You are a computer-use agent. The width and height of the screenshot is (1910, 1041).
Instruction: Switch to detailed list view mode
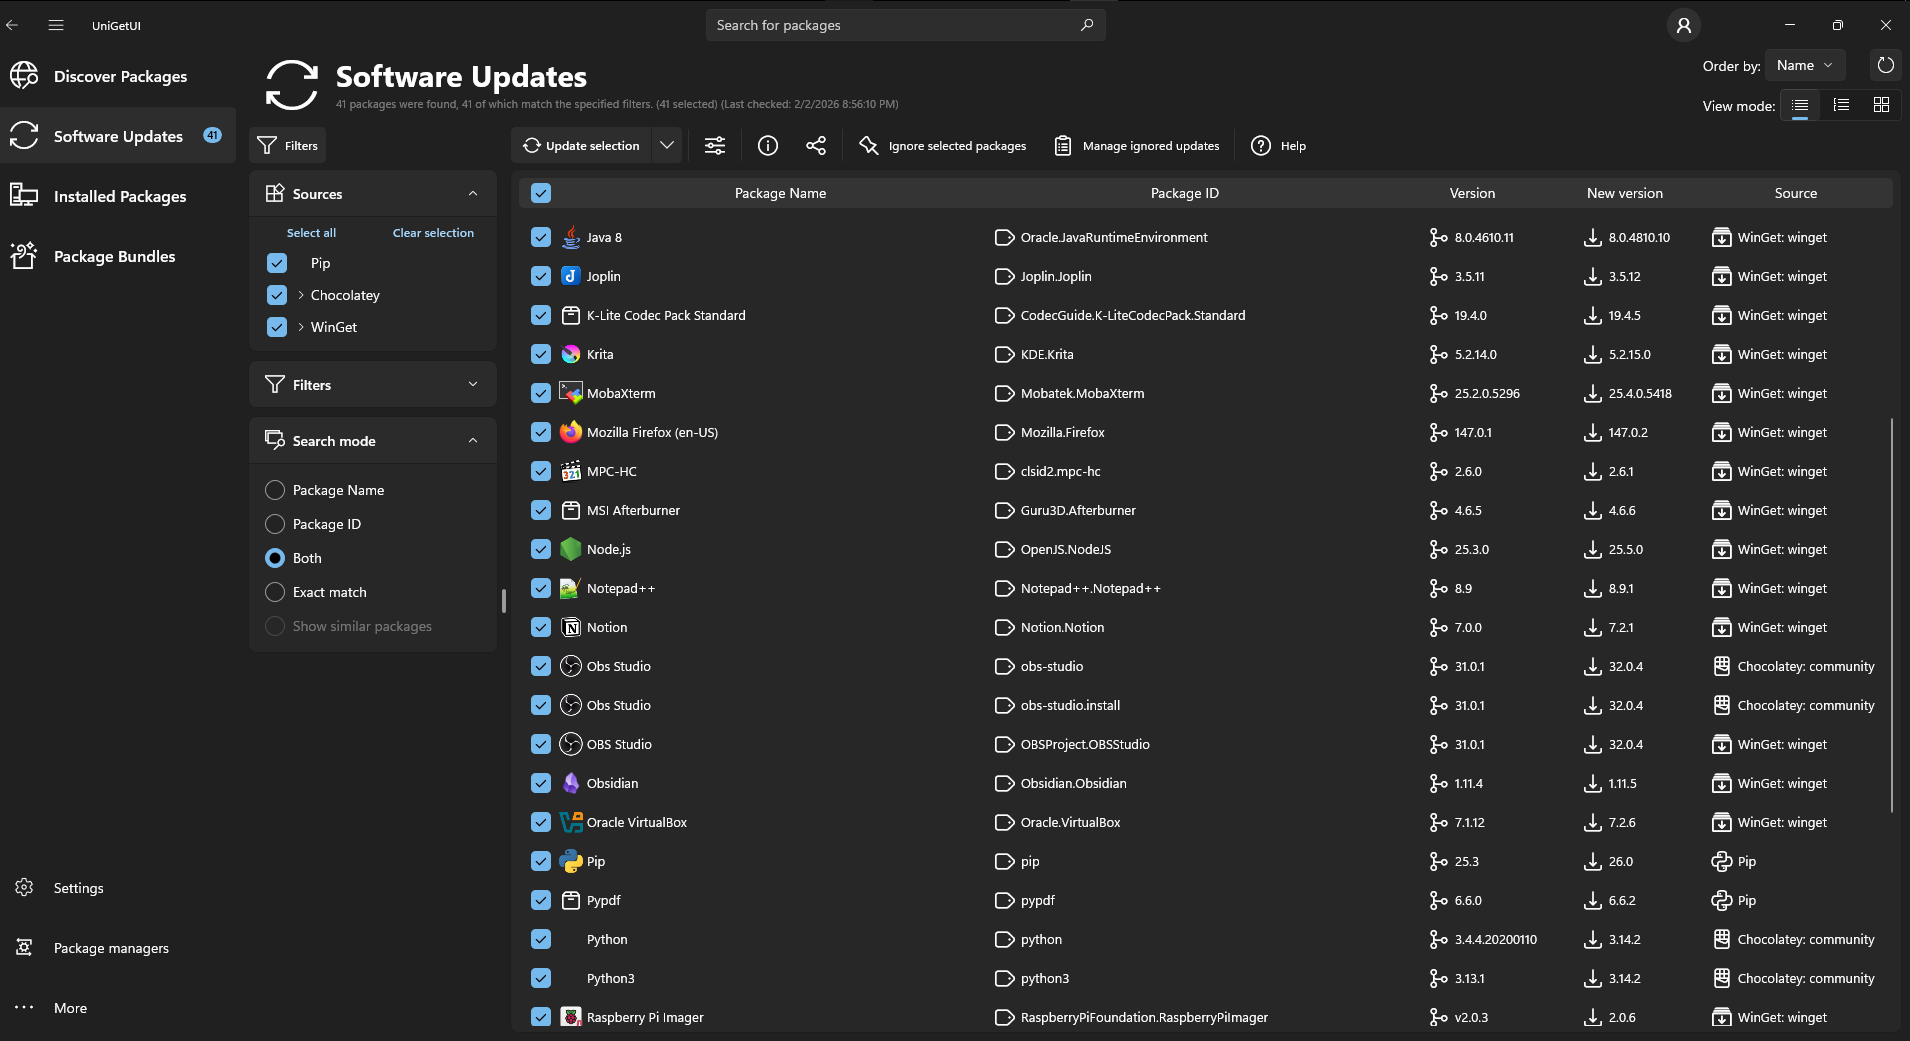click(1841, 105)
